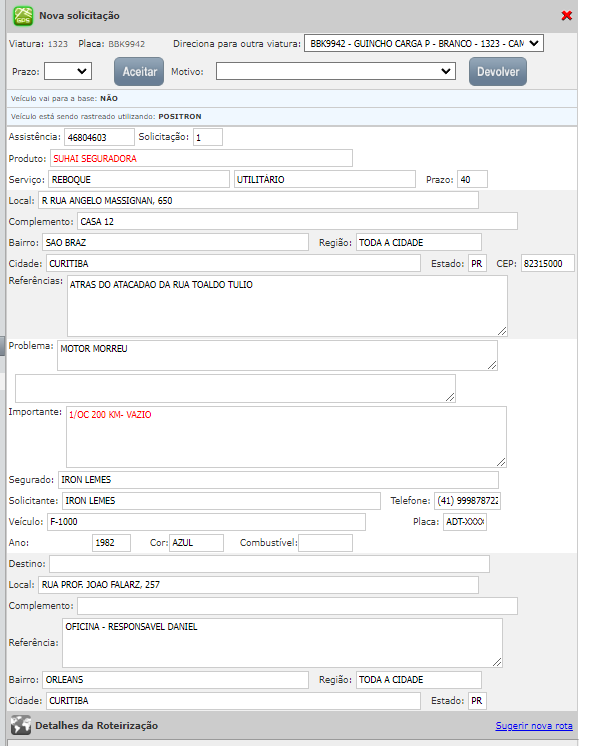This screenshot has width=600, height=746.
Task: Click the Importante text area
Action: (287, 435)
